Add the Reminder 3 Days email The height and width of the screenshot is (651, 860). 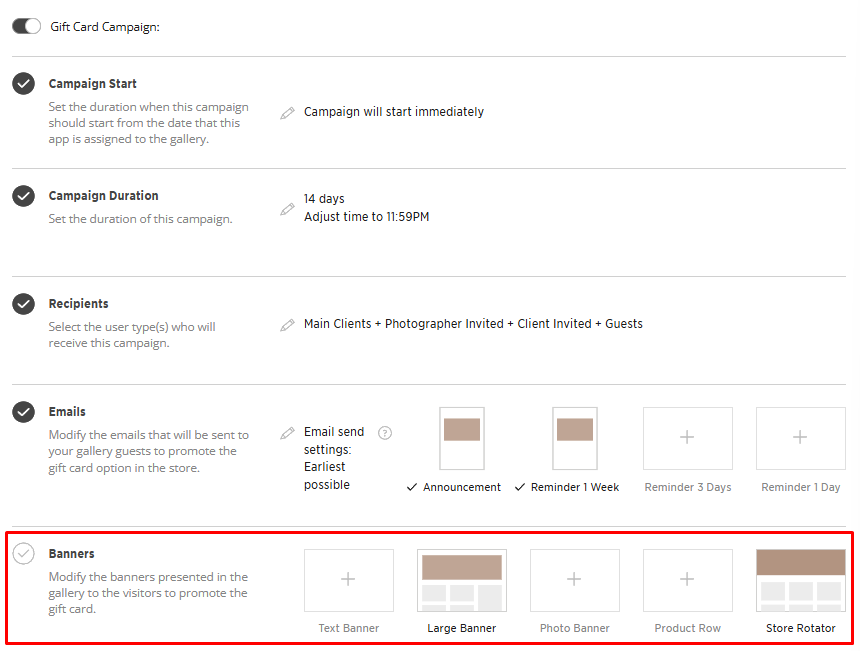point(687,438)
